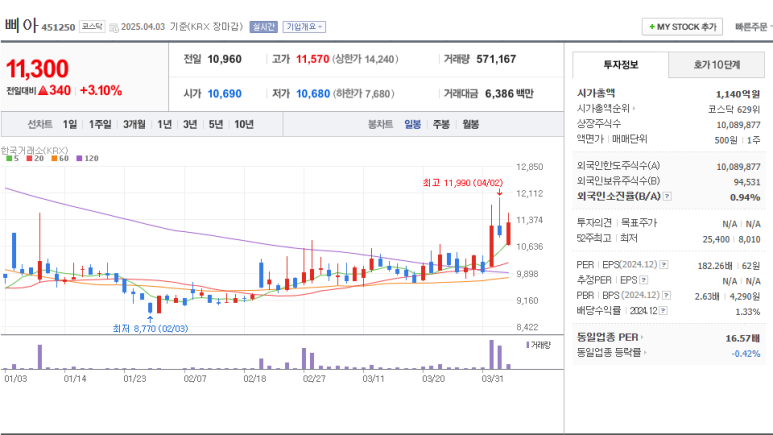Select the 3년 line chart period
This screenshot has height=435, width=773.
pyautogui.click(x=190, y=124)
